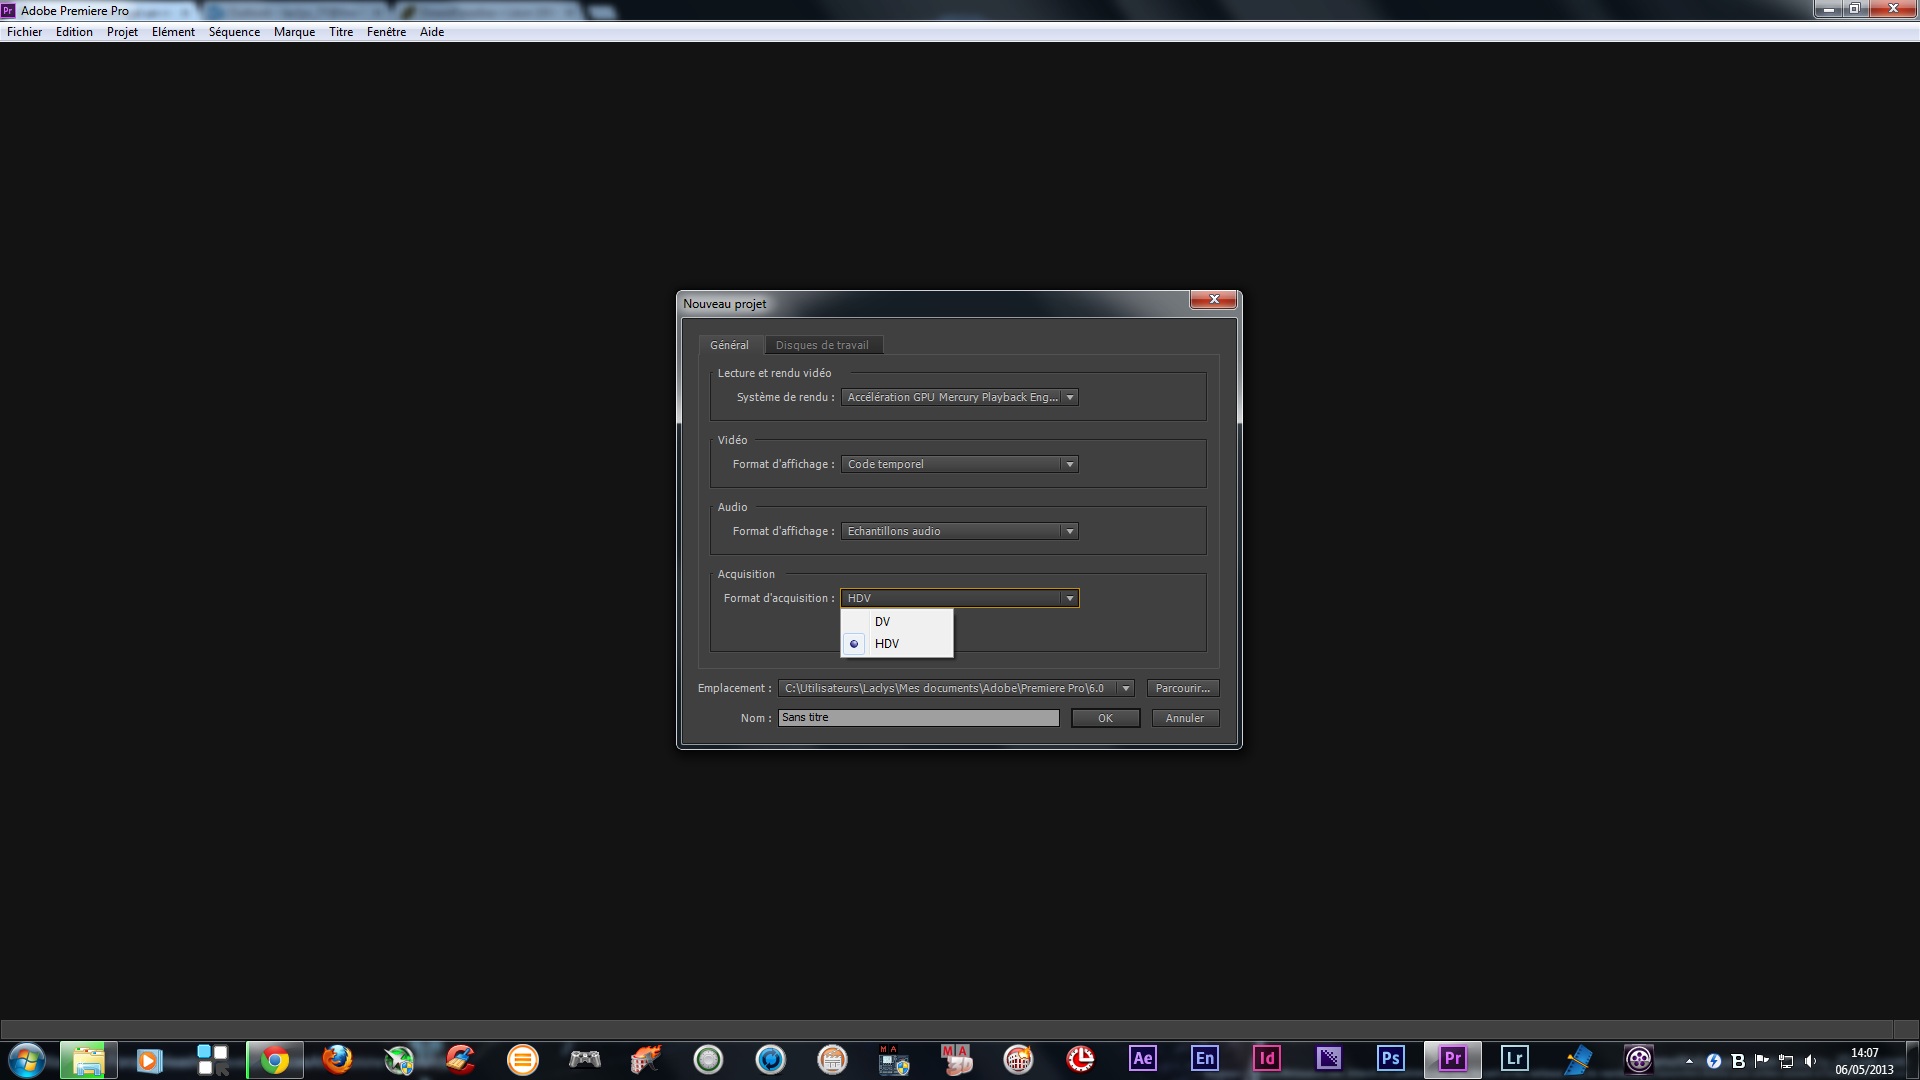Click the Annuler button
Viewport: 1920px width, 1080px height.
1184,718
